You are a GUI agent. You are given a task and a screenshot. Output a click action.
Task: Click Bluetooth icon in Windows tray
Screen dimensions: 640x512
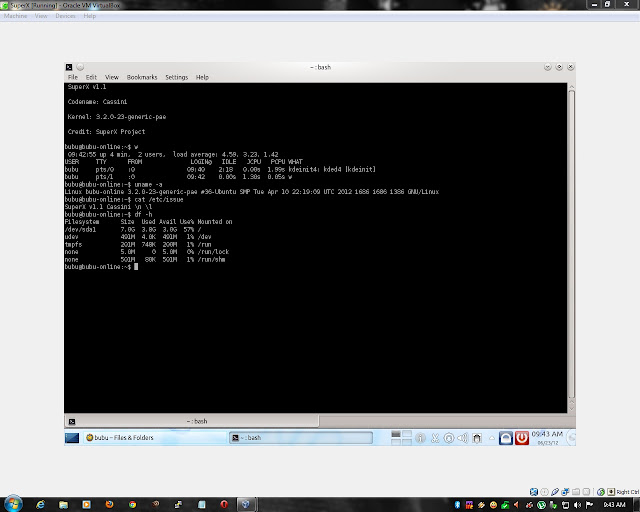pos(458,505)
